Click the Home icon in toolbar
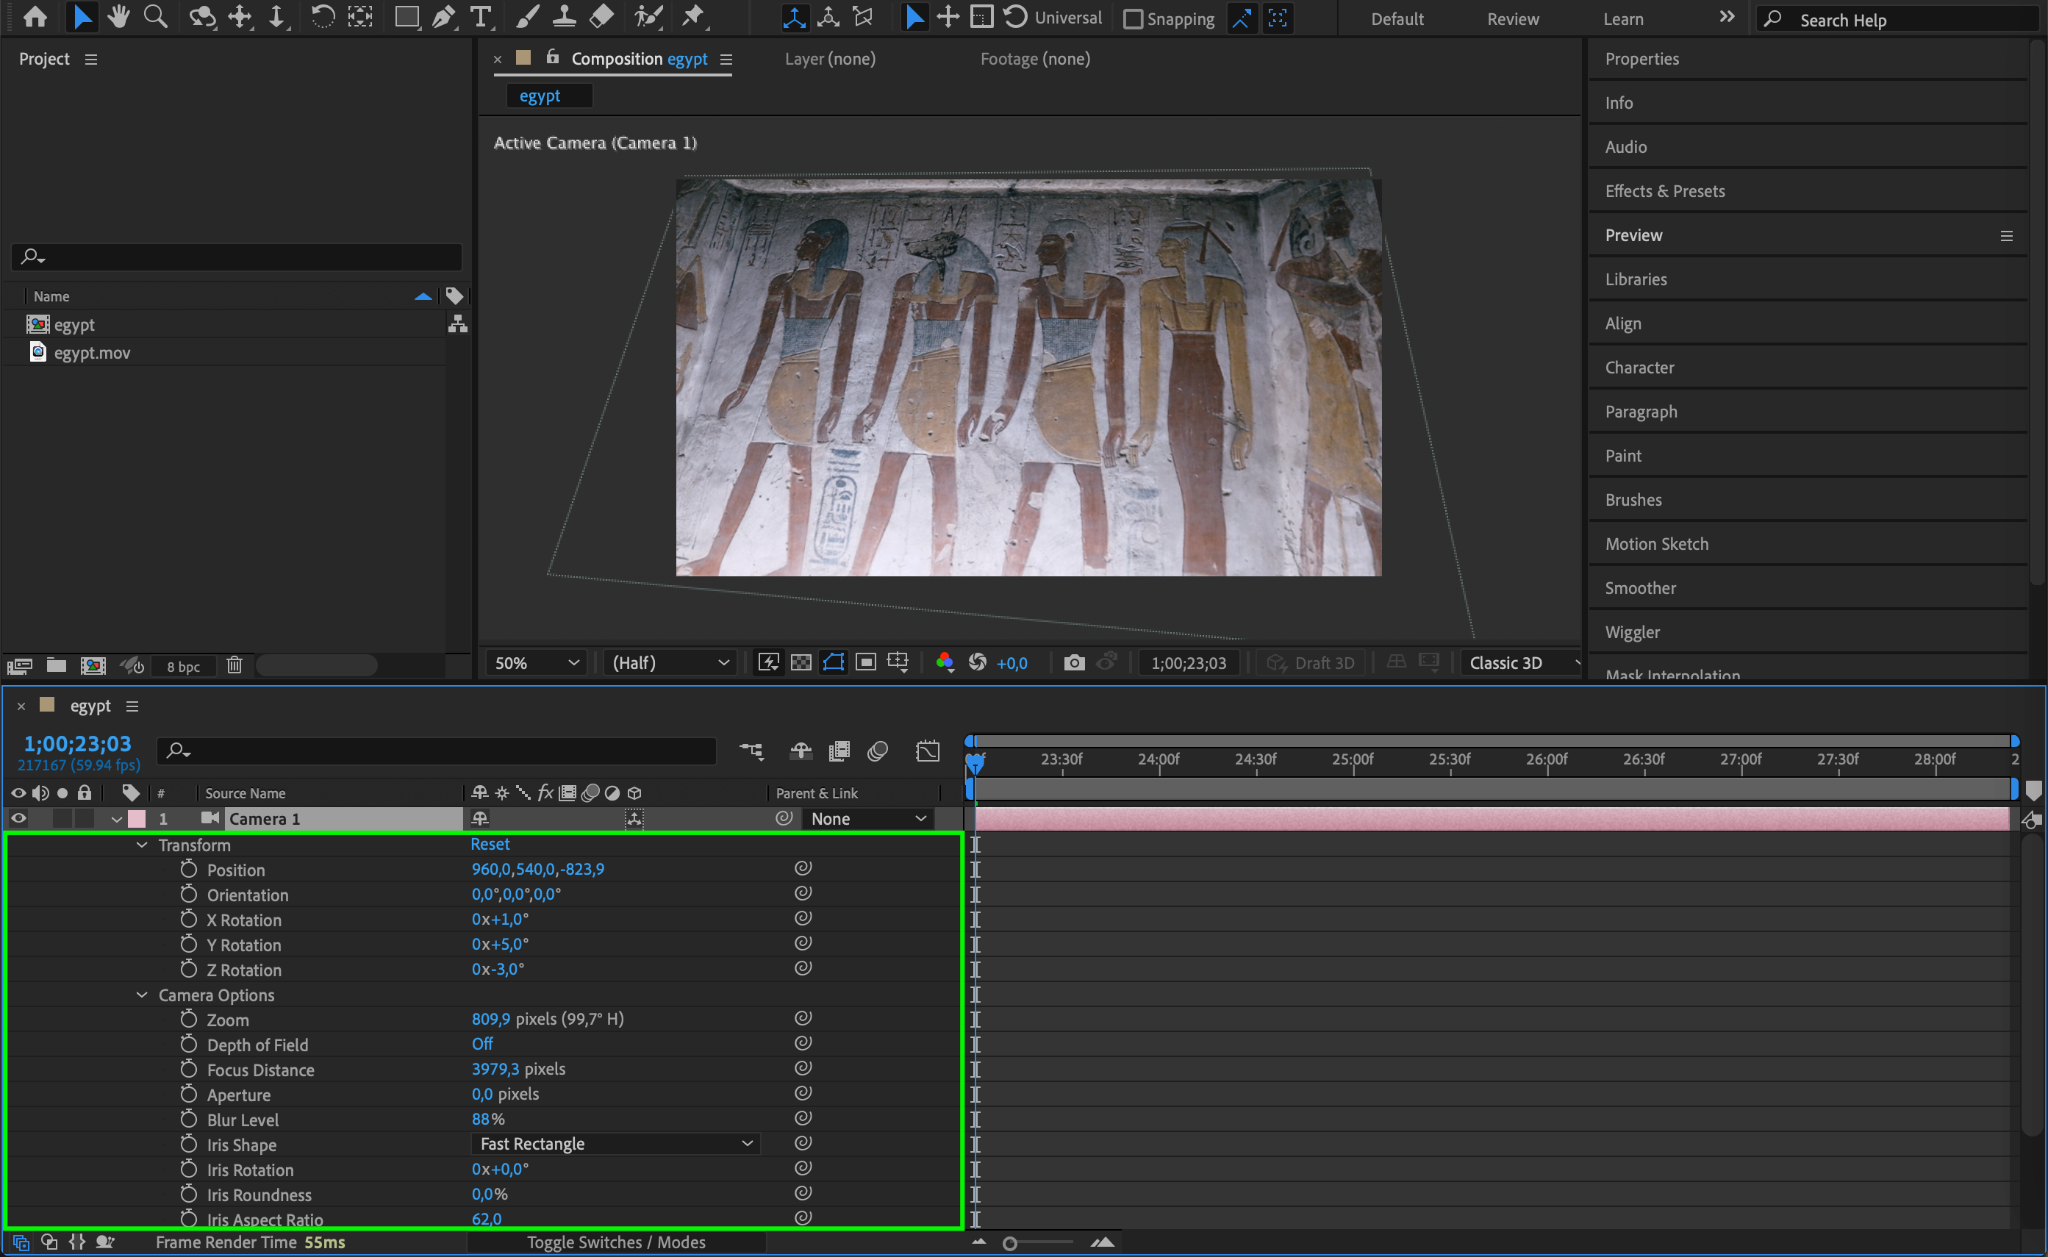This screenshot has height=1257, width=2048. [35, 16]
